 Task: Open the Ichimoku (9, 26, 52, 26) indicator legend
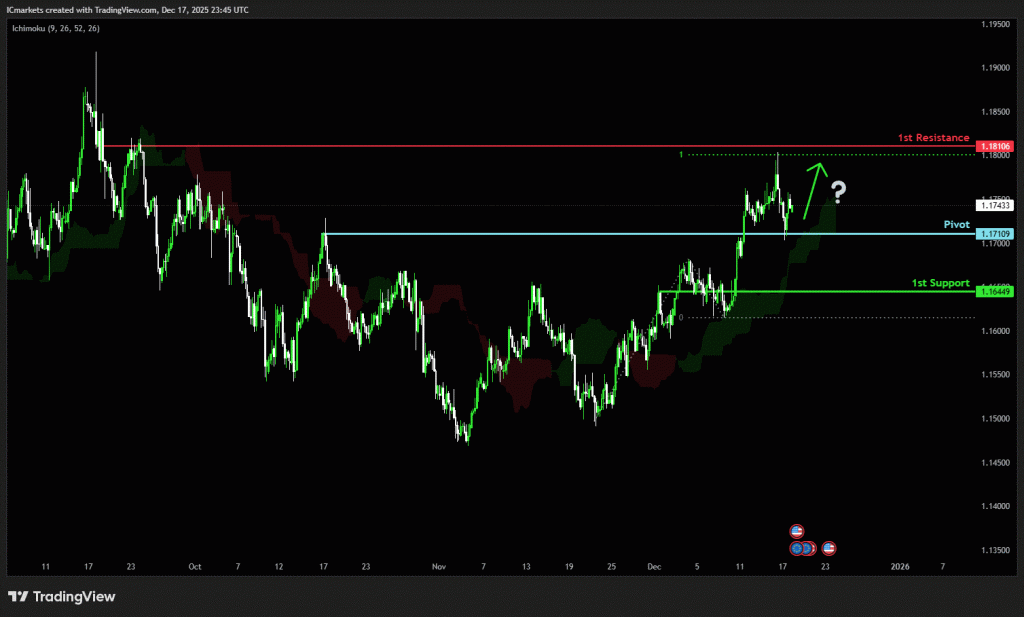click(53, 28)
